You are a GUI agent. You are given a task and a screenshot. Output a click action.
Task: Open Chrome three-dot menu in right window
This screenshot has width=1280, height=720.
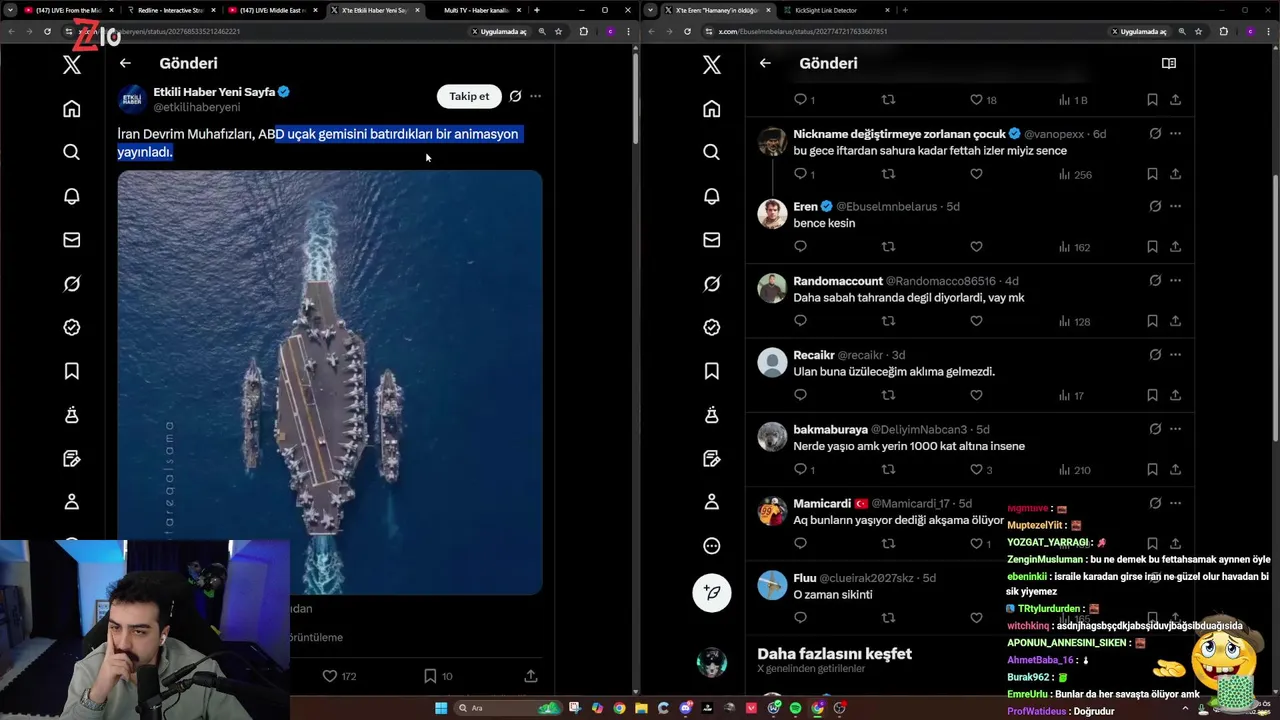click(1268, 31)
